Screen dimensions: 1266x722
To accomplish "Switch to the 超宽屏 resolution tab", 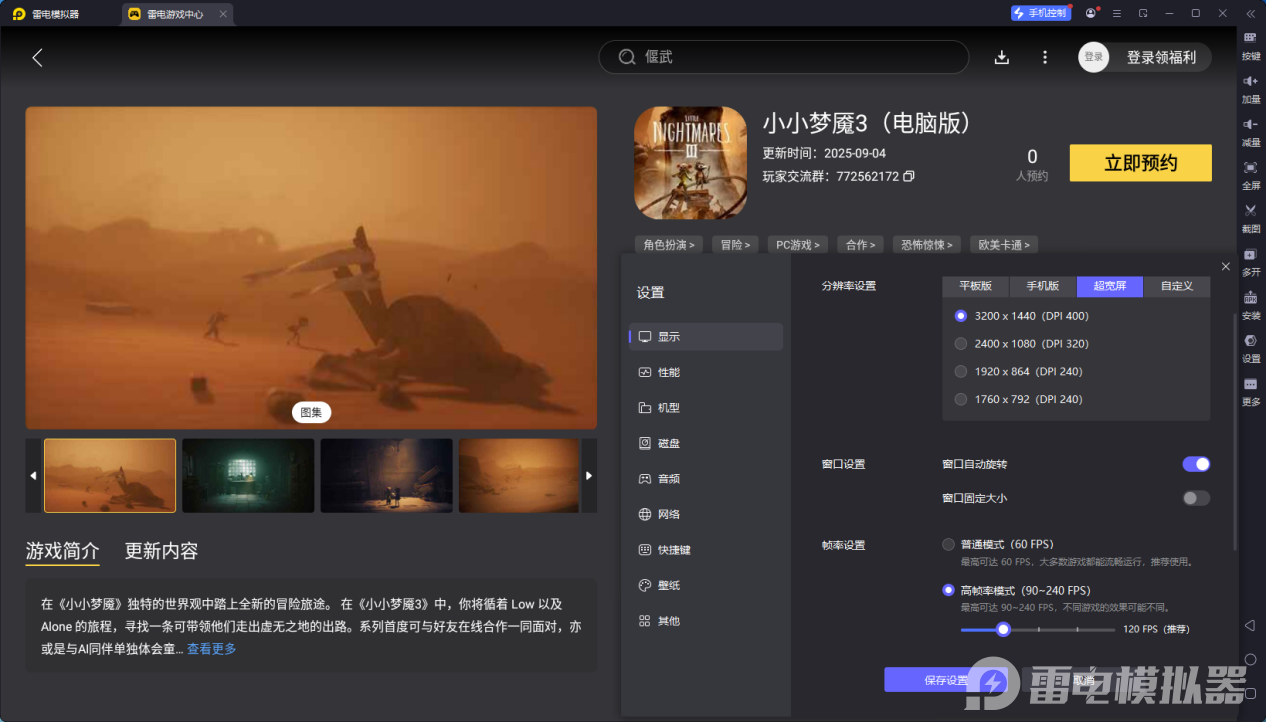I will [x=1110, y=286].
